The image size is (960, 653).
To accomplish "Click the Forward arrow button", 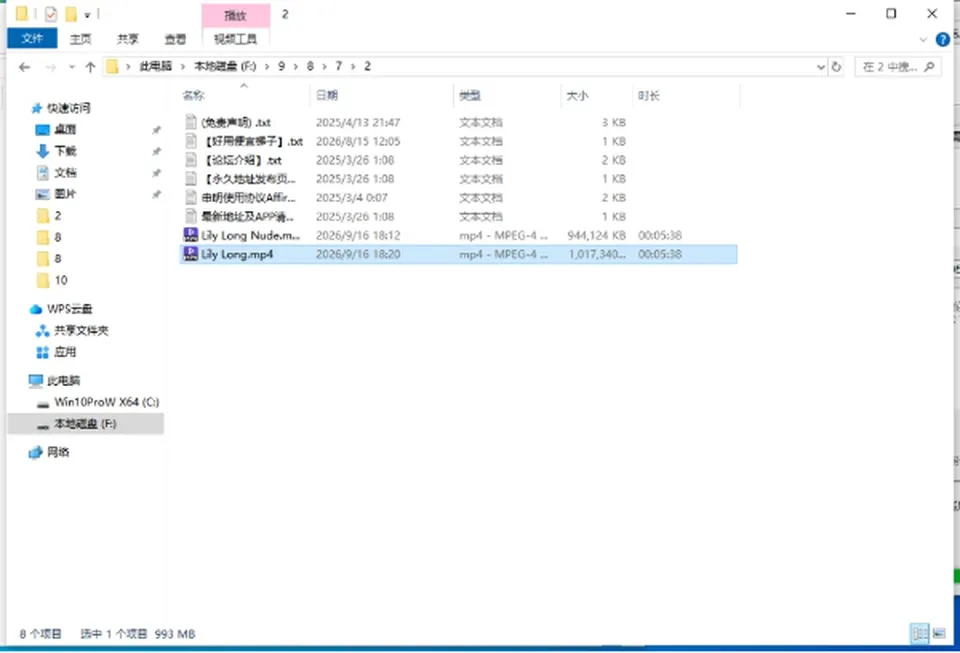I will (51, 67).
